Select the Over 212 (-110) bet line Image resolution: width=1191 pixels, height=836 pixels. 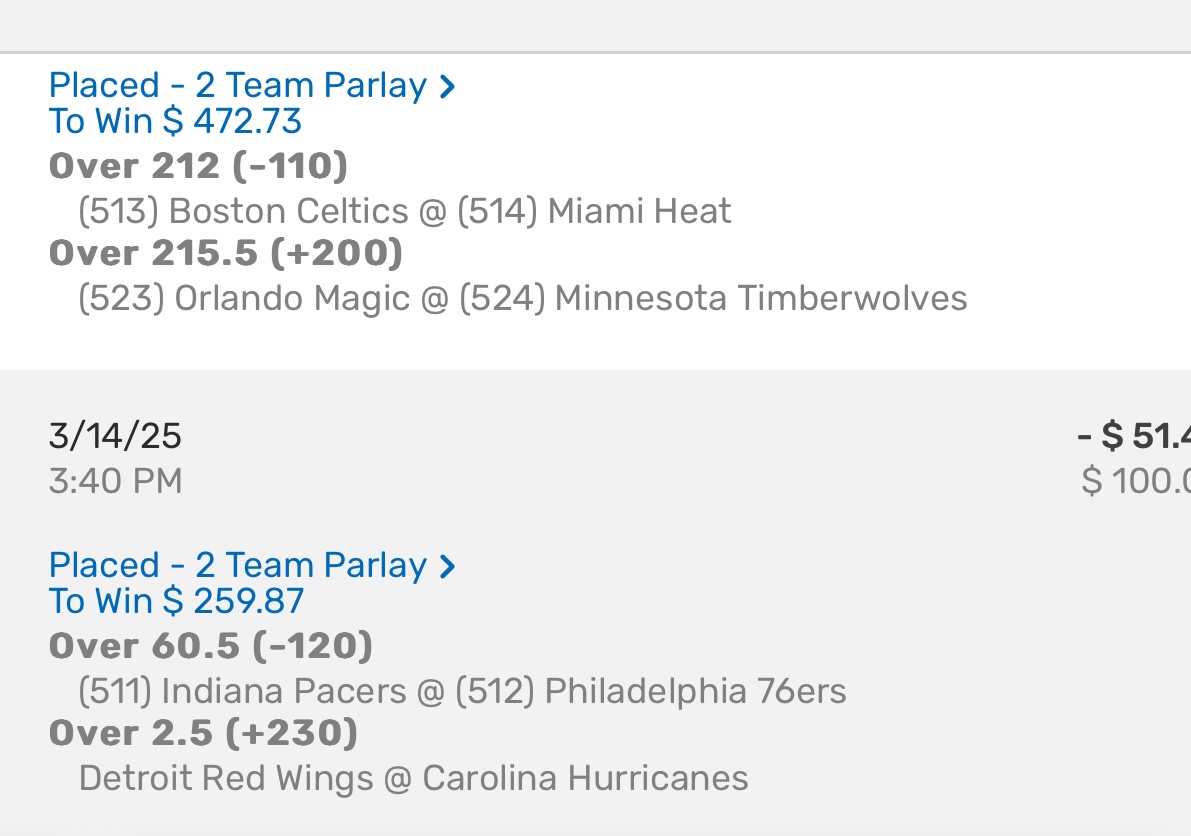[198, 165]
